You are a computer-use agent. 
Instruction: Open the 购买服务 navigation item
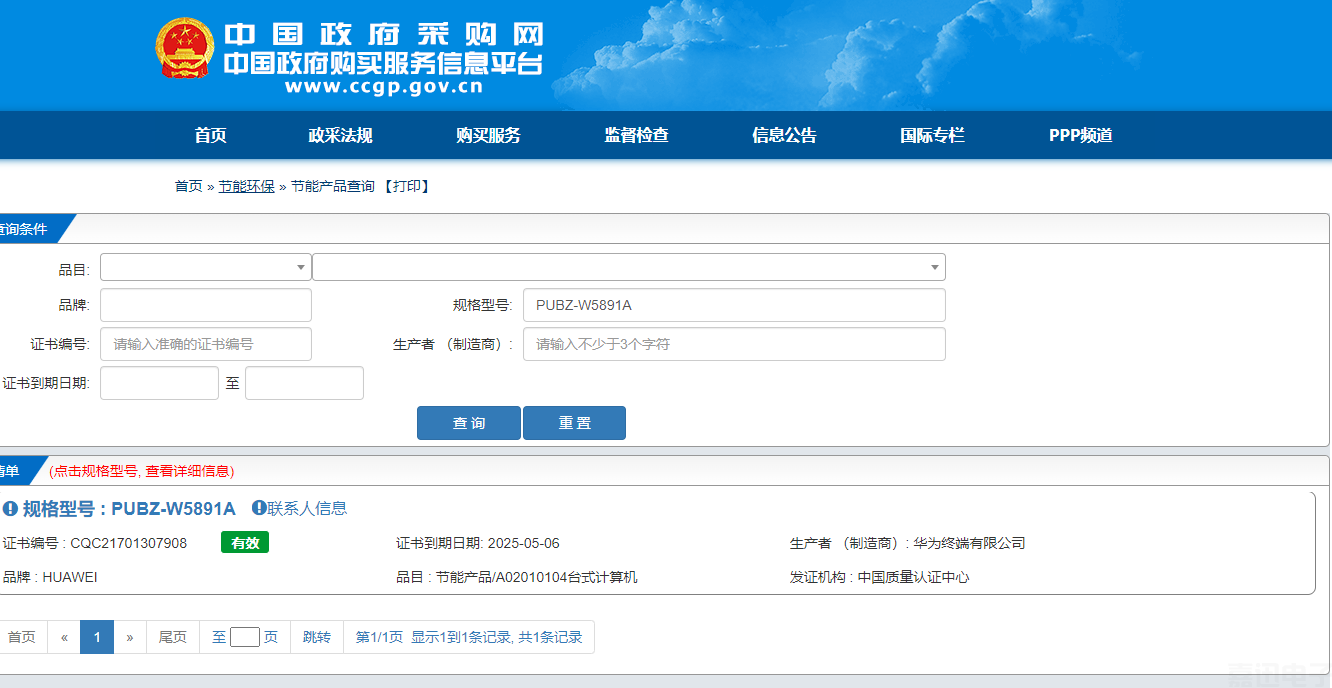[x=489, y=135]
